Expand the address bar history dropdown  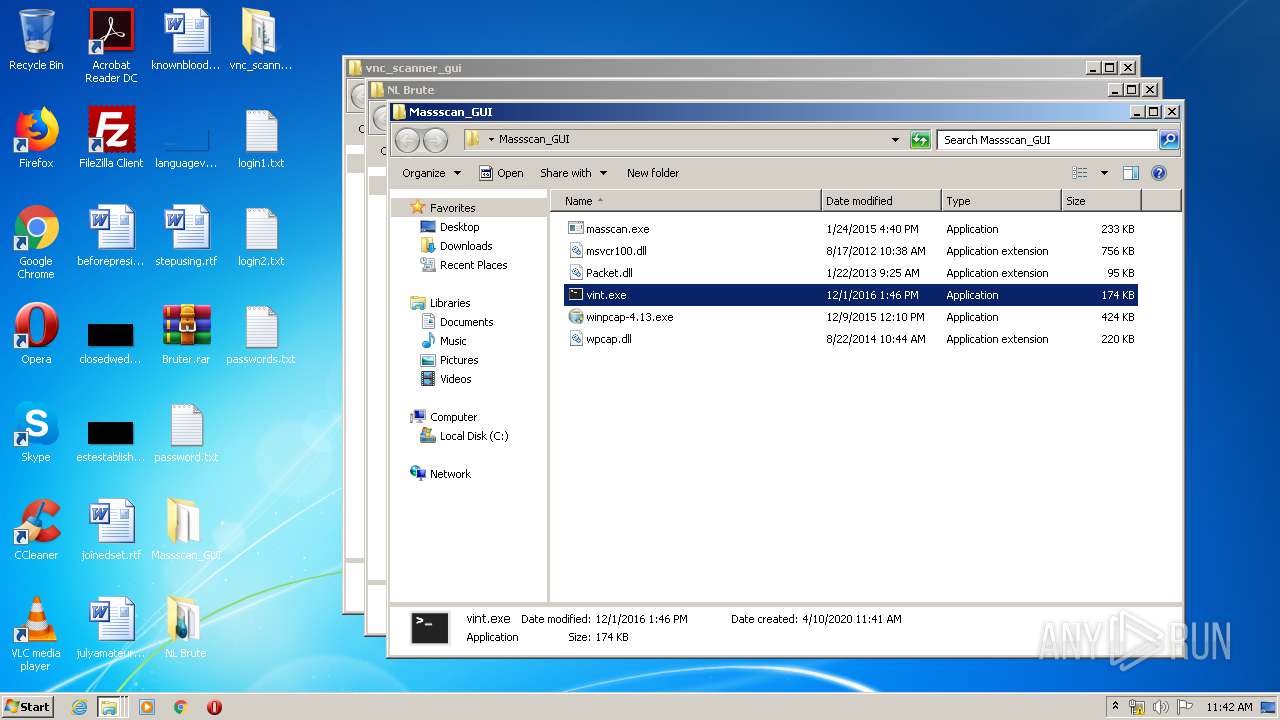pyautogui.click(x=895, y=140)
